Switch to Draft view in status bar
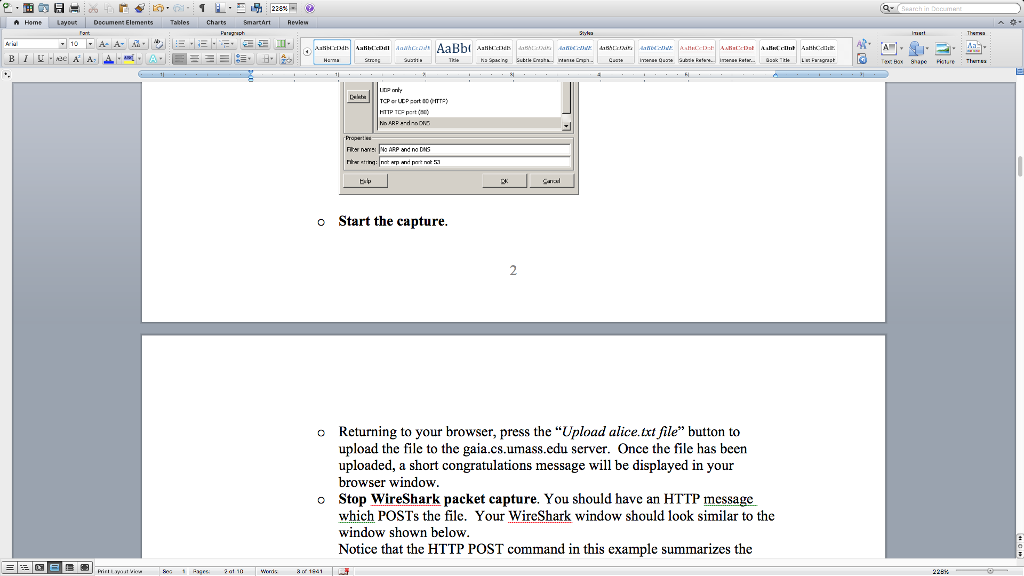Viewport: 1024px width, 576px height. (10, 568)
